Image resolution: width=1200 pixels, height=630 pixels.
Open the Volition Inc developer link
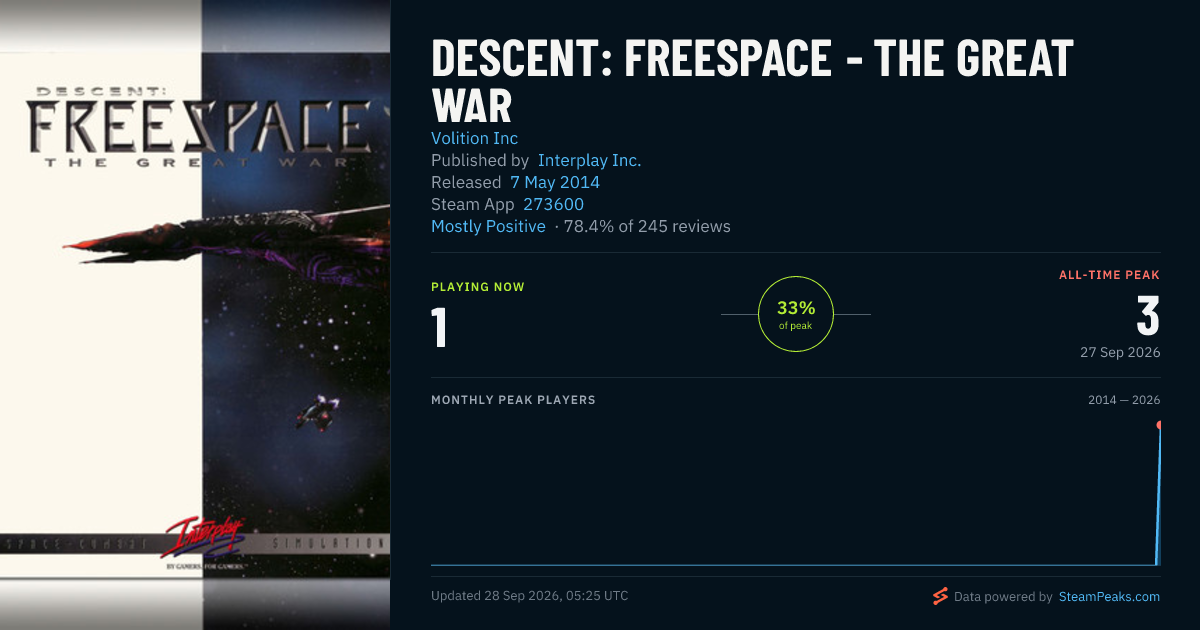click(474, 138)
